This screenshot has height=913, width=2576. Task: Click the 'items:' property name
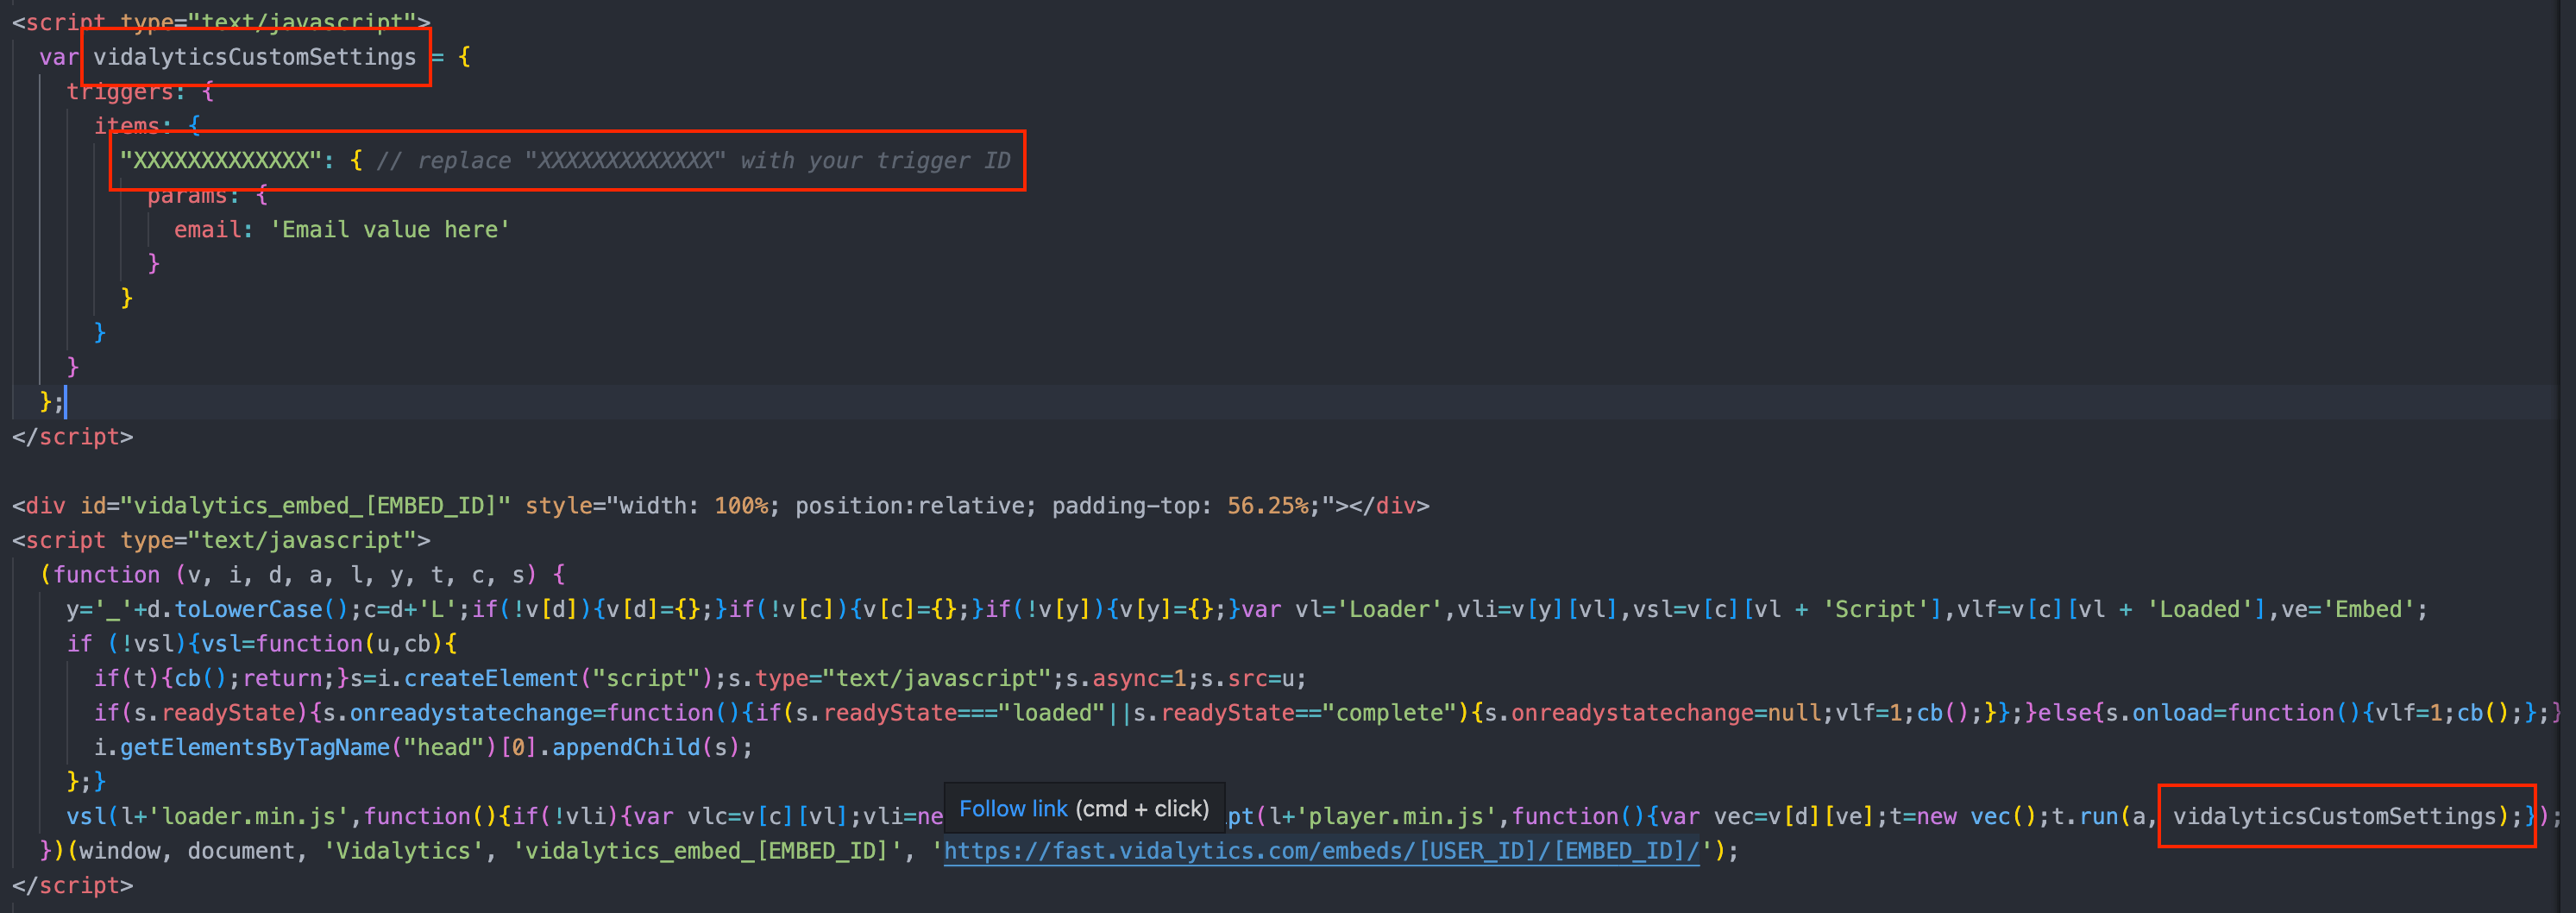(x=133, y=126)
